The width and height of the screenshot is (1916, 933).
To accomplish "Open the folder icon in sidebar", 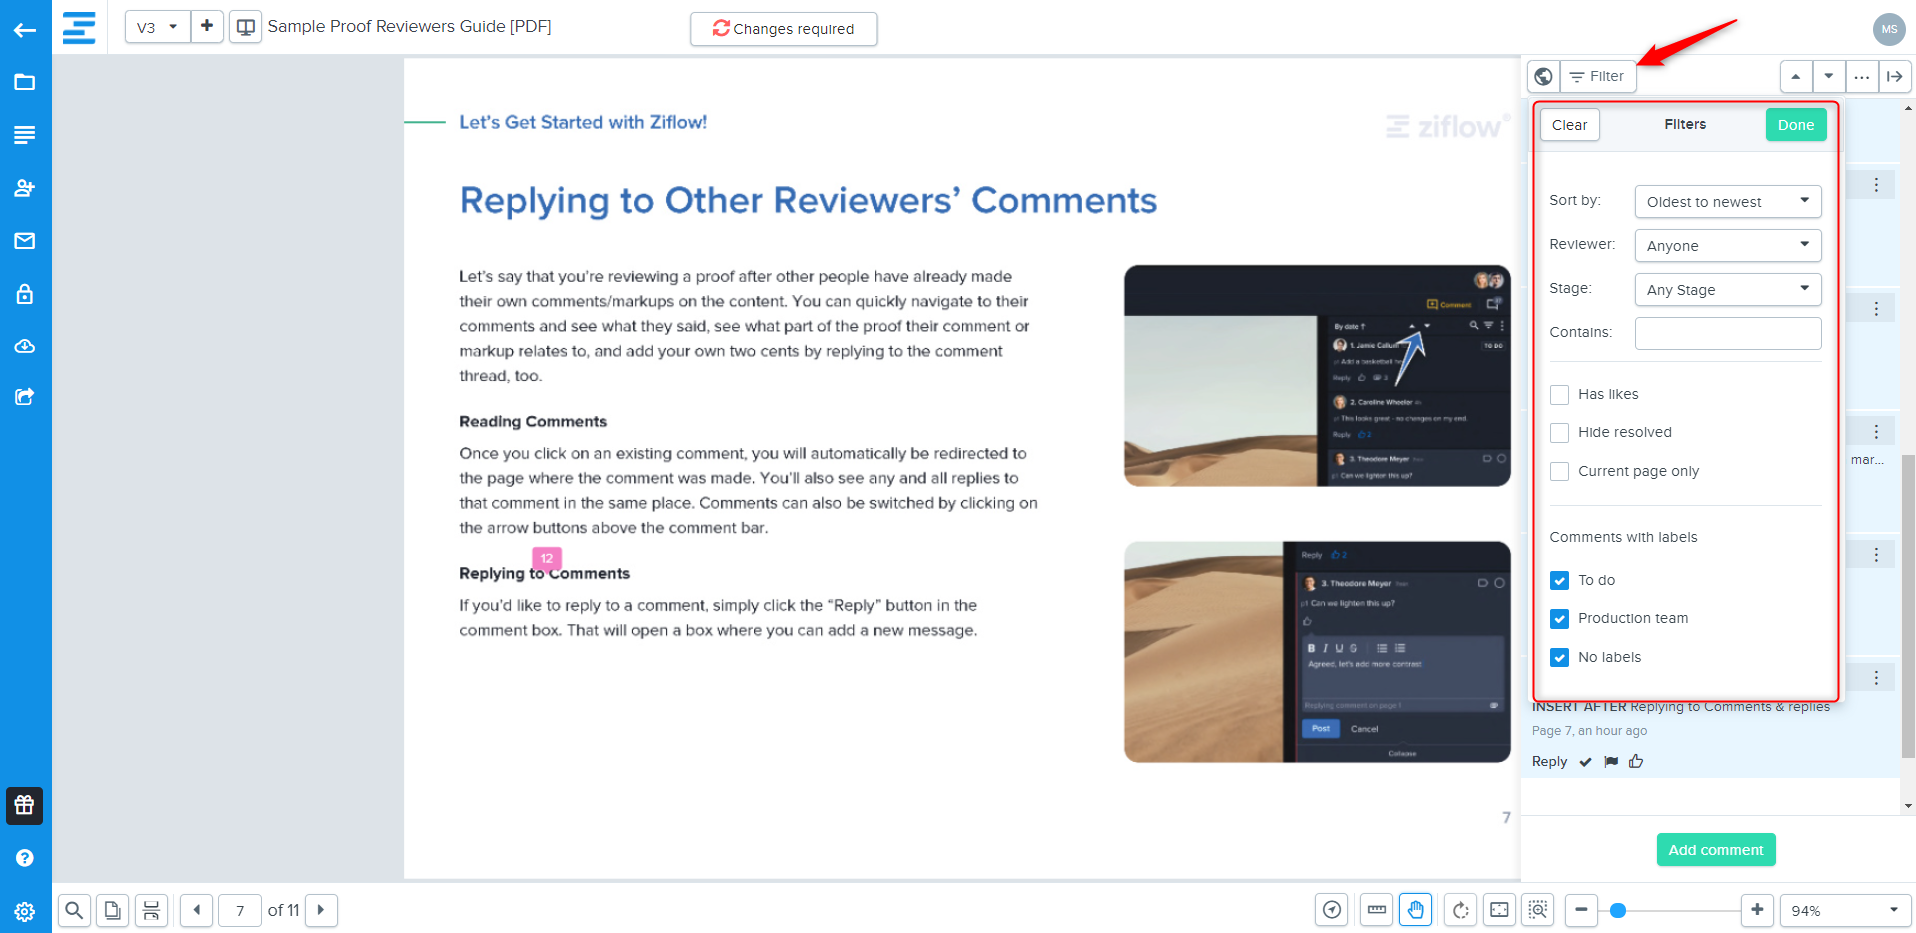I will click(25, 82).
